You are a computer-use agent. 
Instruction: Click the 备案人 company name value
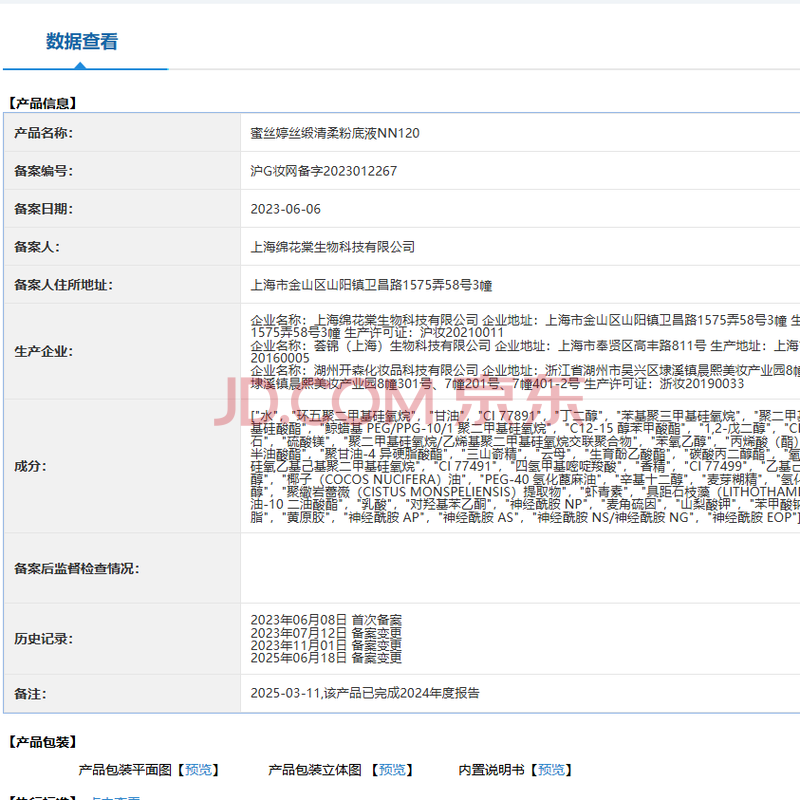coord(332,247)
